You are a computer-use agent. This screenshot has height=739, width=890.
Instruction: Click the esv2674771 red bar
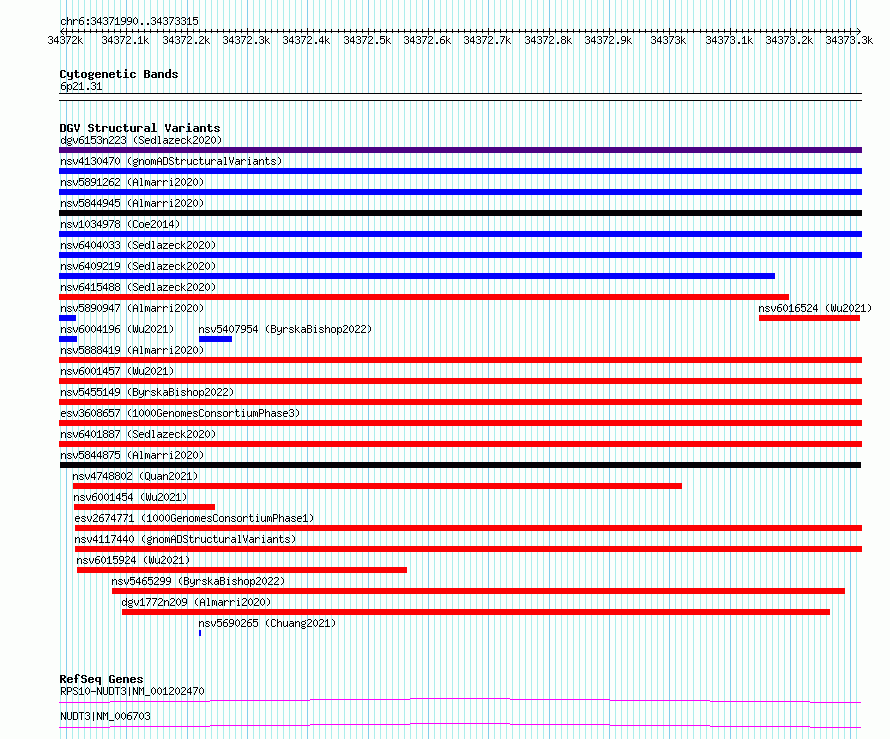[x=468, y=528]
